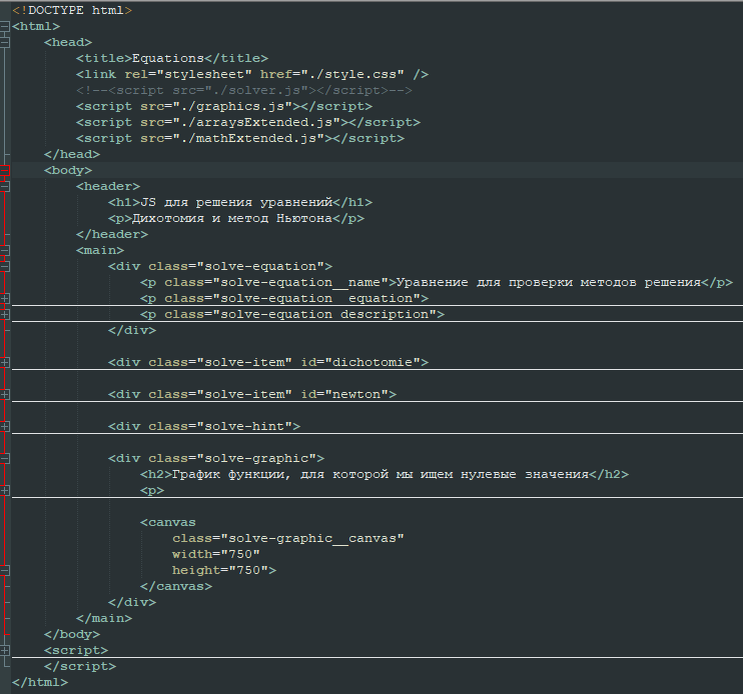Click the closing </head> tag
Viewport: 743px width, 694px height.
[72, 154]
